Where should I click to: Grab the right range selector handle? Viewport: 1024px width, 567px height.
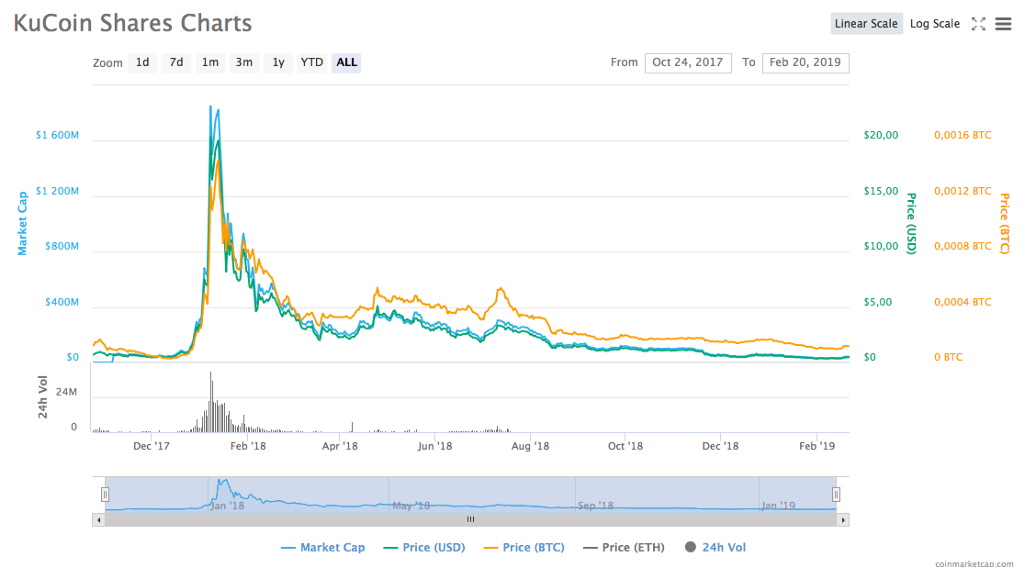pos(835,494)
